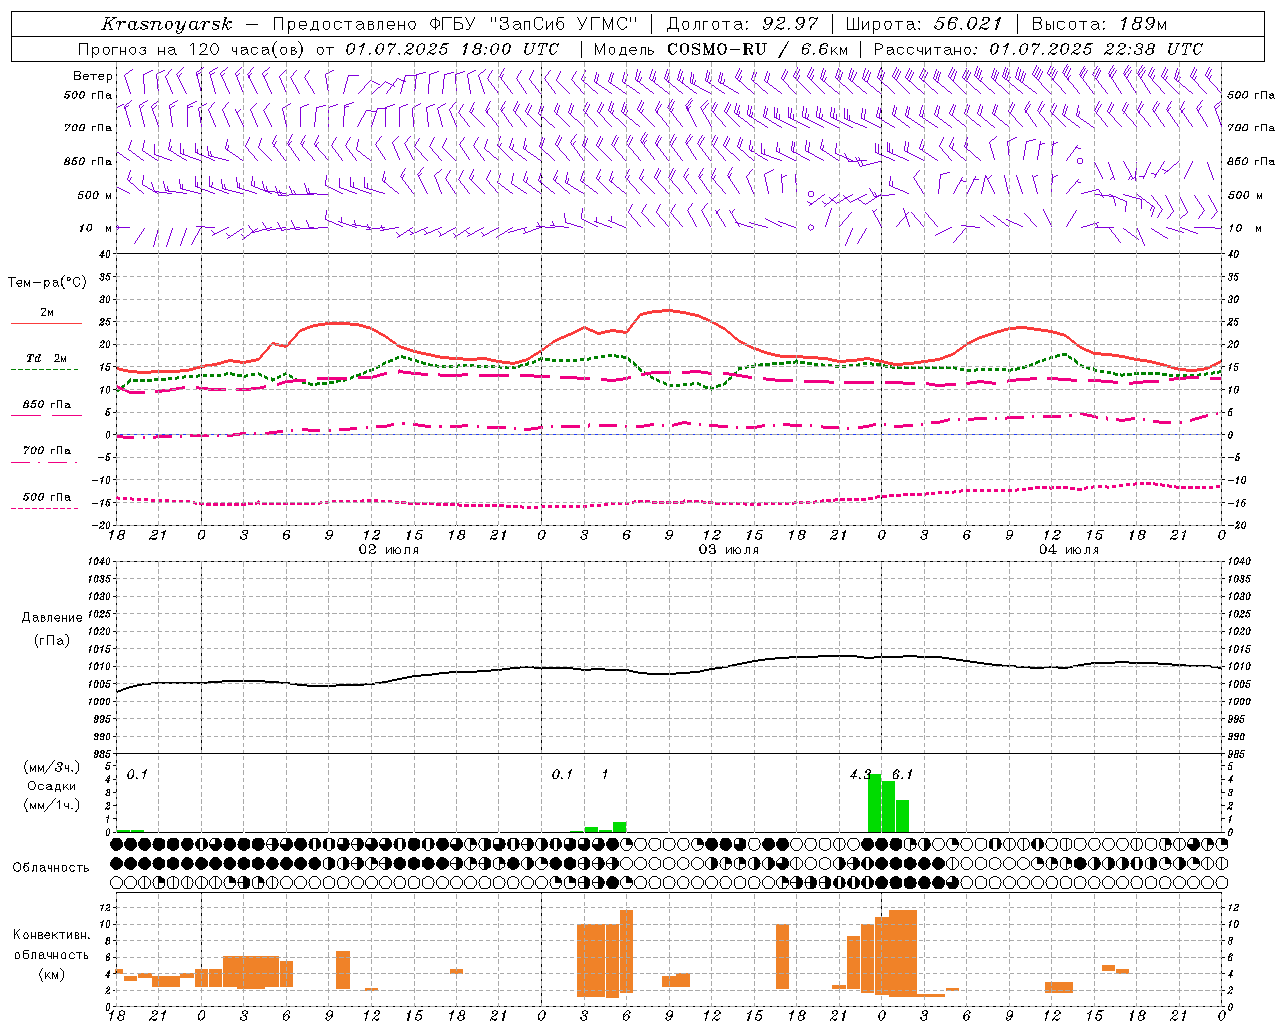The width and height of the screenshot is (1280, 1024).
Task: Click the Ветер wind section label
Action: pyautogui.click(x=92, y=76)
